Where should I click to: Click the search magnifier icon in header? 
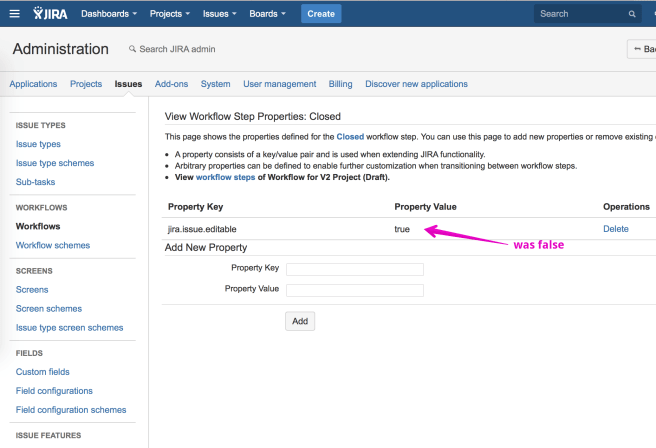632,14
